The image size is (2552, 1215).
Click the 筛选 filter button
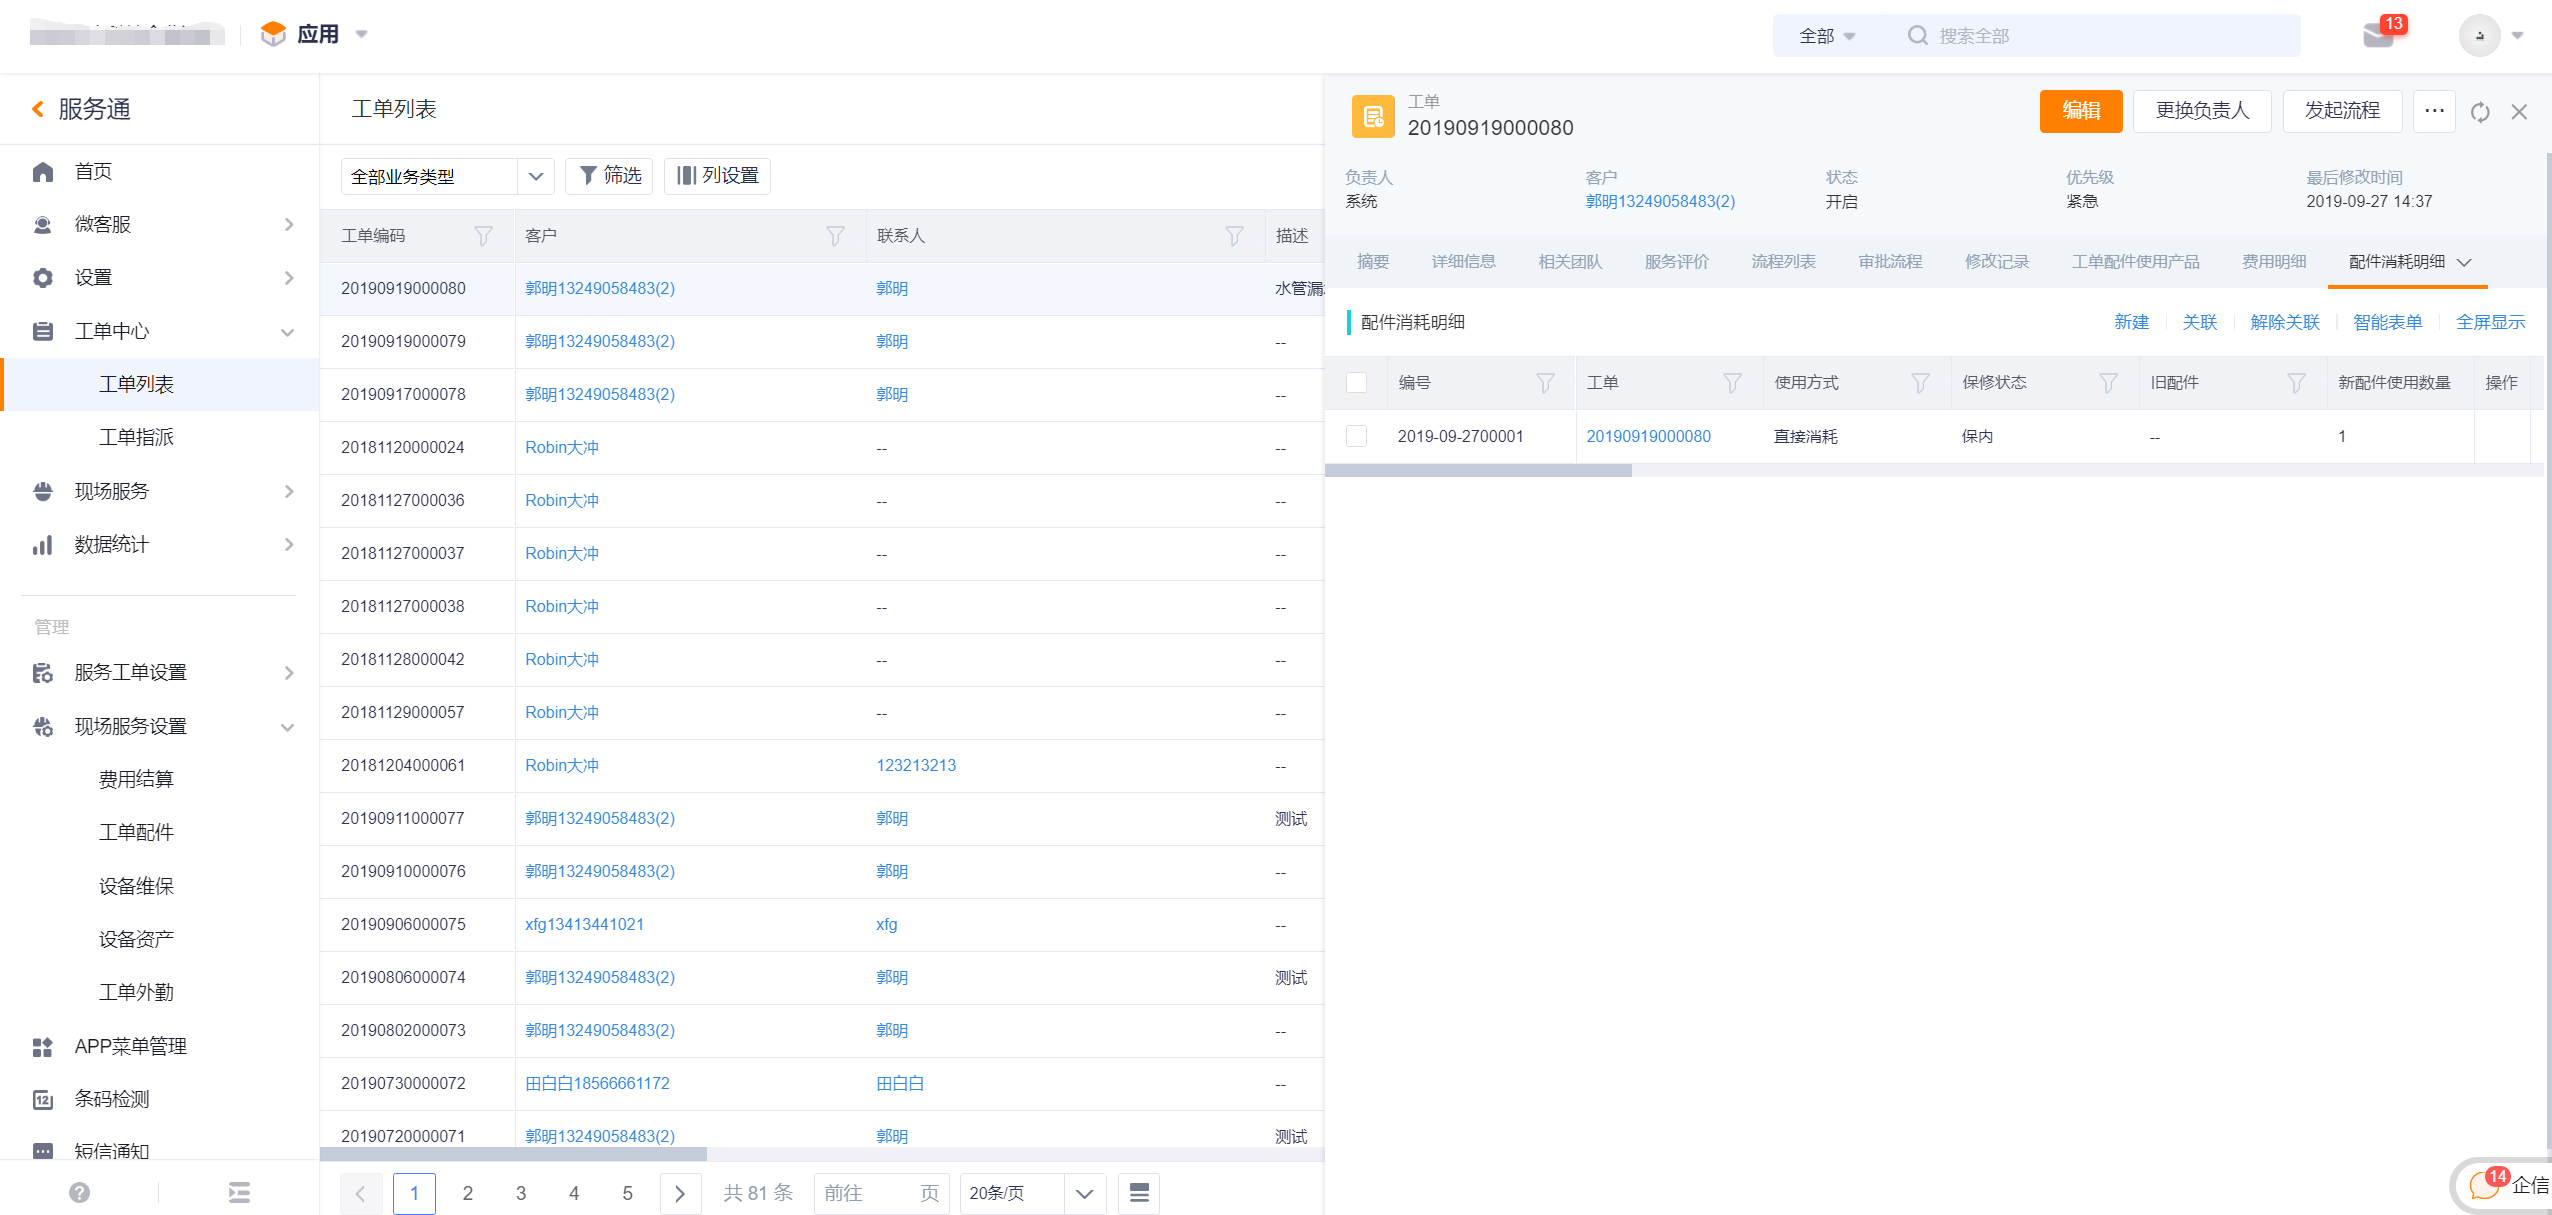(609, 176)
